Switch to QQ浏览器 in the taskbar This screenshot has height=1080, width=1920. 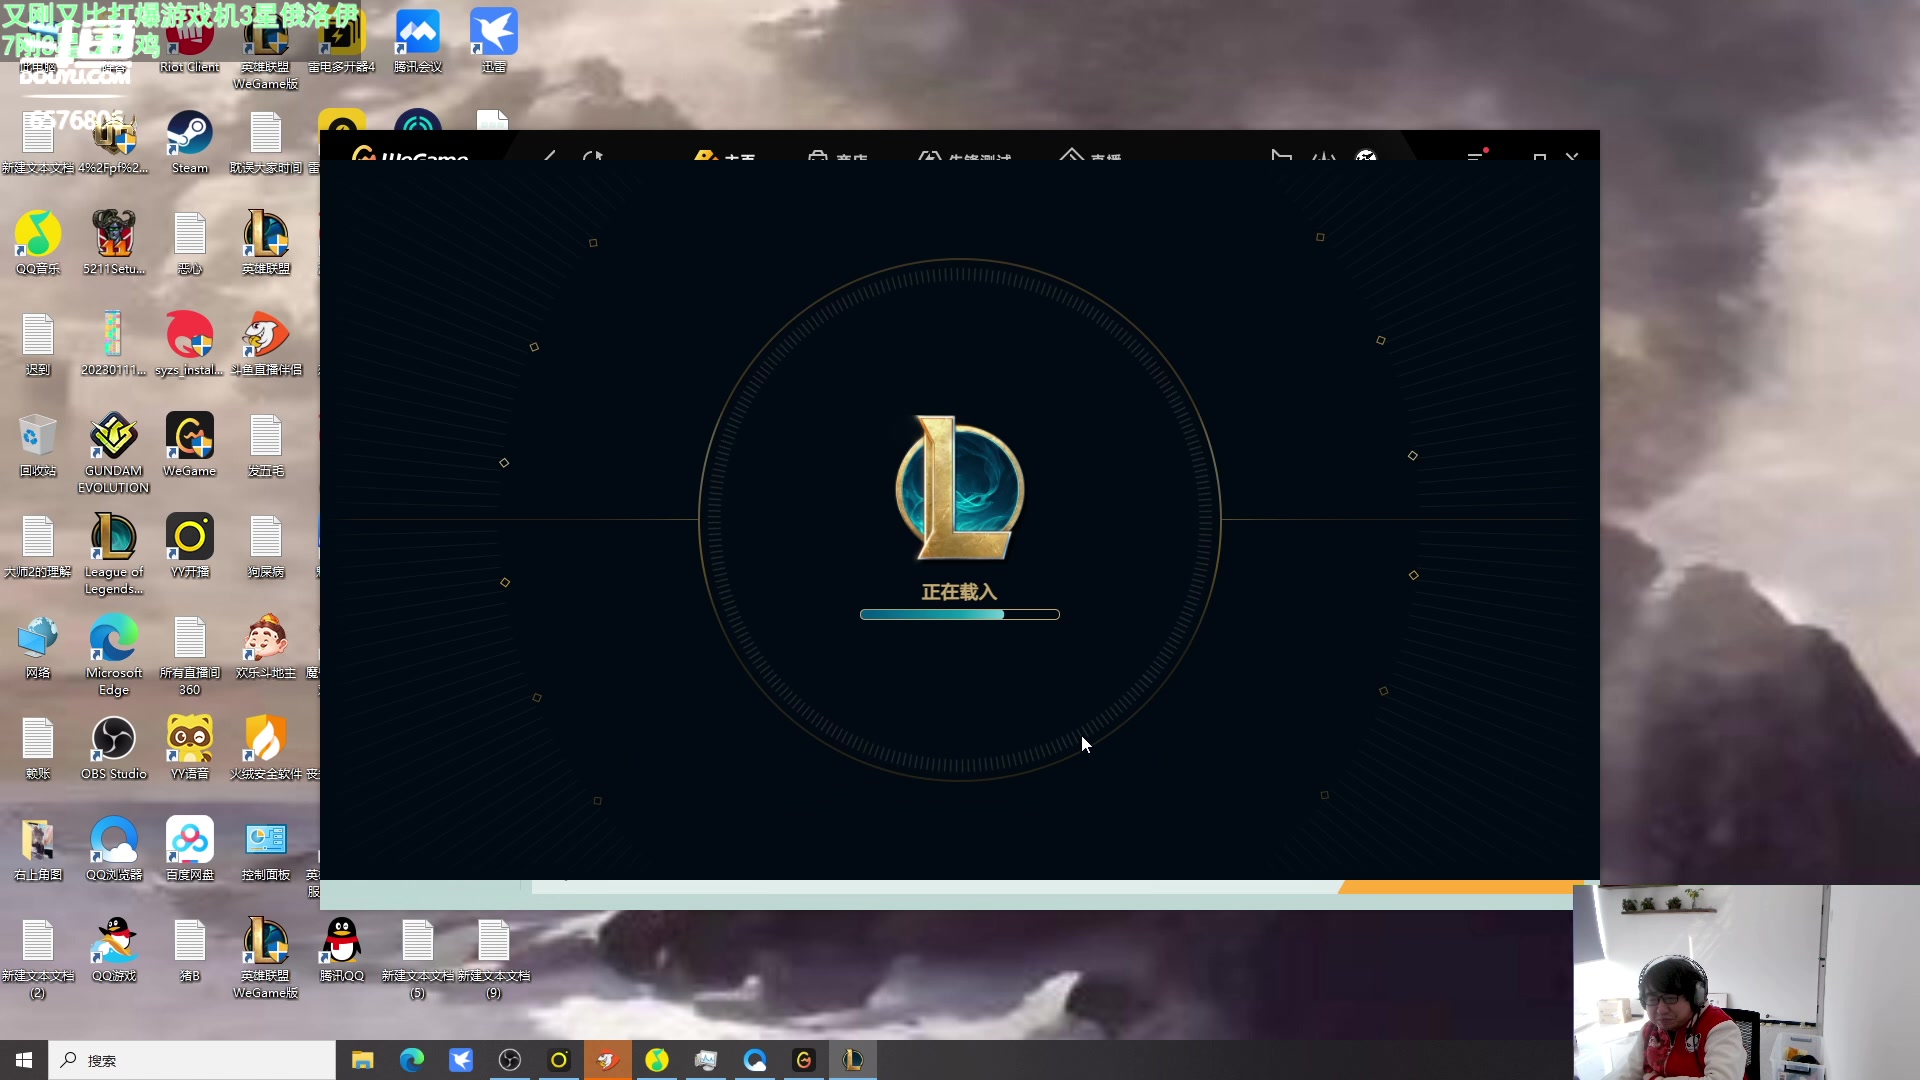click(755, 1060)
